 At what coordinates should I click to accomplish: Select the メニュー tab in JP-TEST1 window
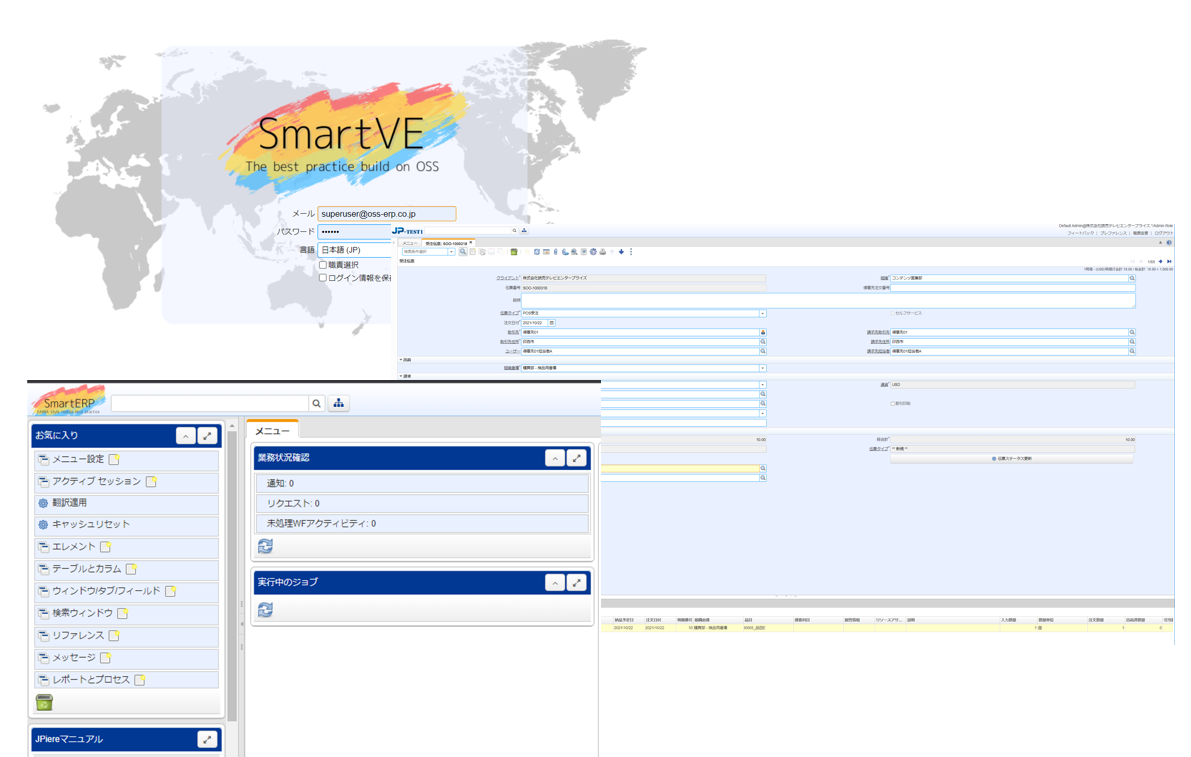pyautogui.click(x=409, y=243)
